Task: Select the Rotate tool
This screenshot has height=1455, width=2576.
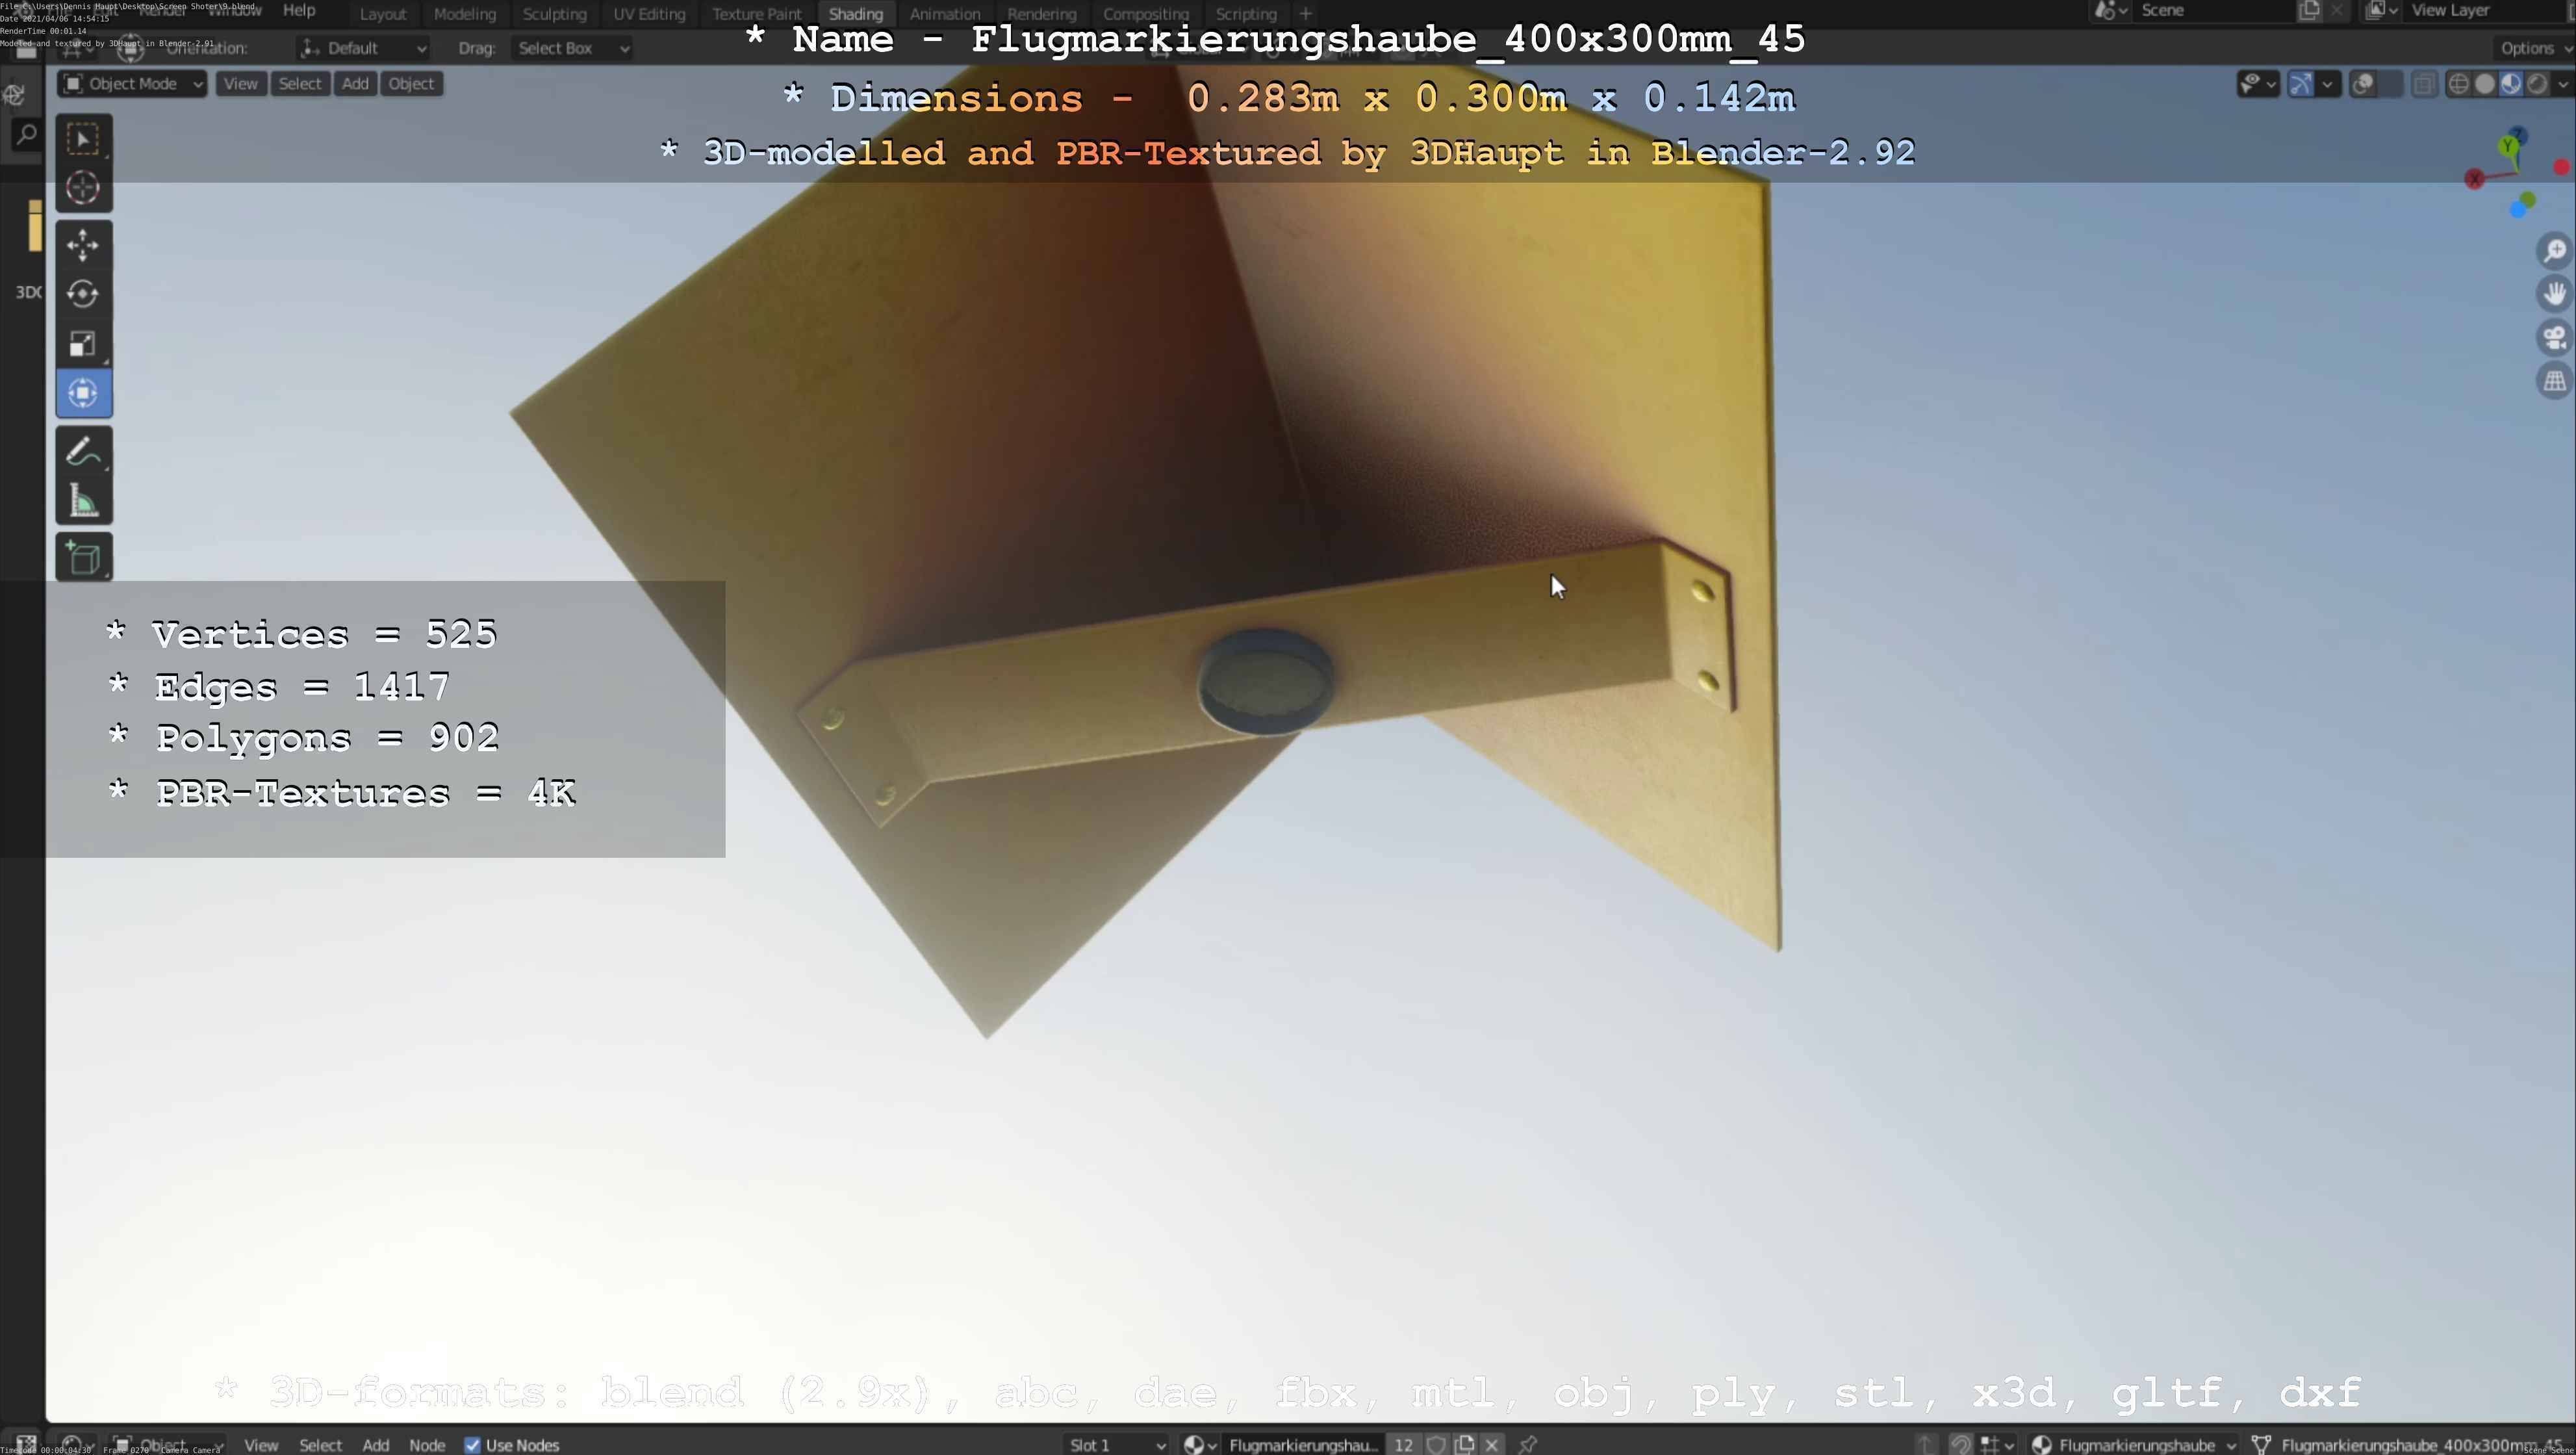Action: [83, 294]
